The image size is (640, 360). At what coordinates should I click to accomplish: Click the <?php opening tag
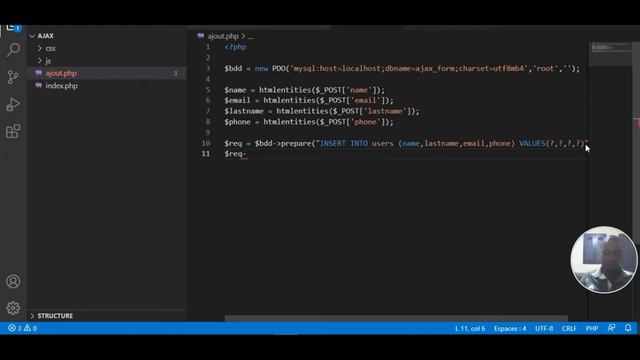235,47
